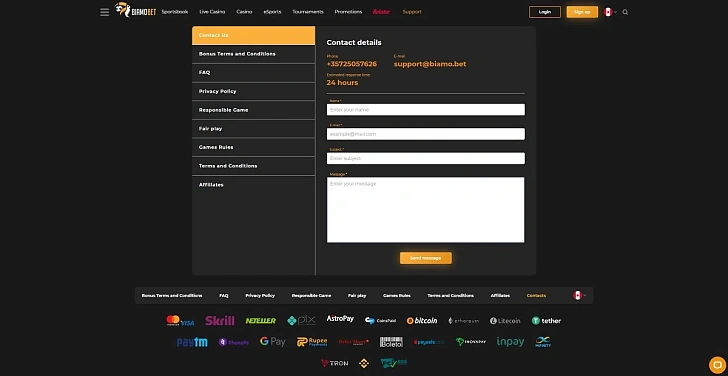Click the +35725057626 phone number
728x376 pixels.
[351, 64]
